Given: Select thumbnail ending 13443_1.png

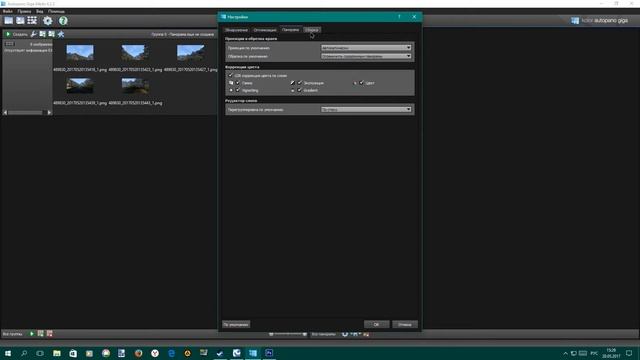Looking at the screenshot, I should tap(135, 86).
